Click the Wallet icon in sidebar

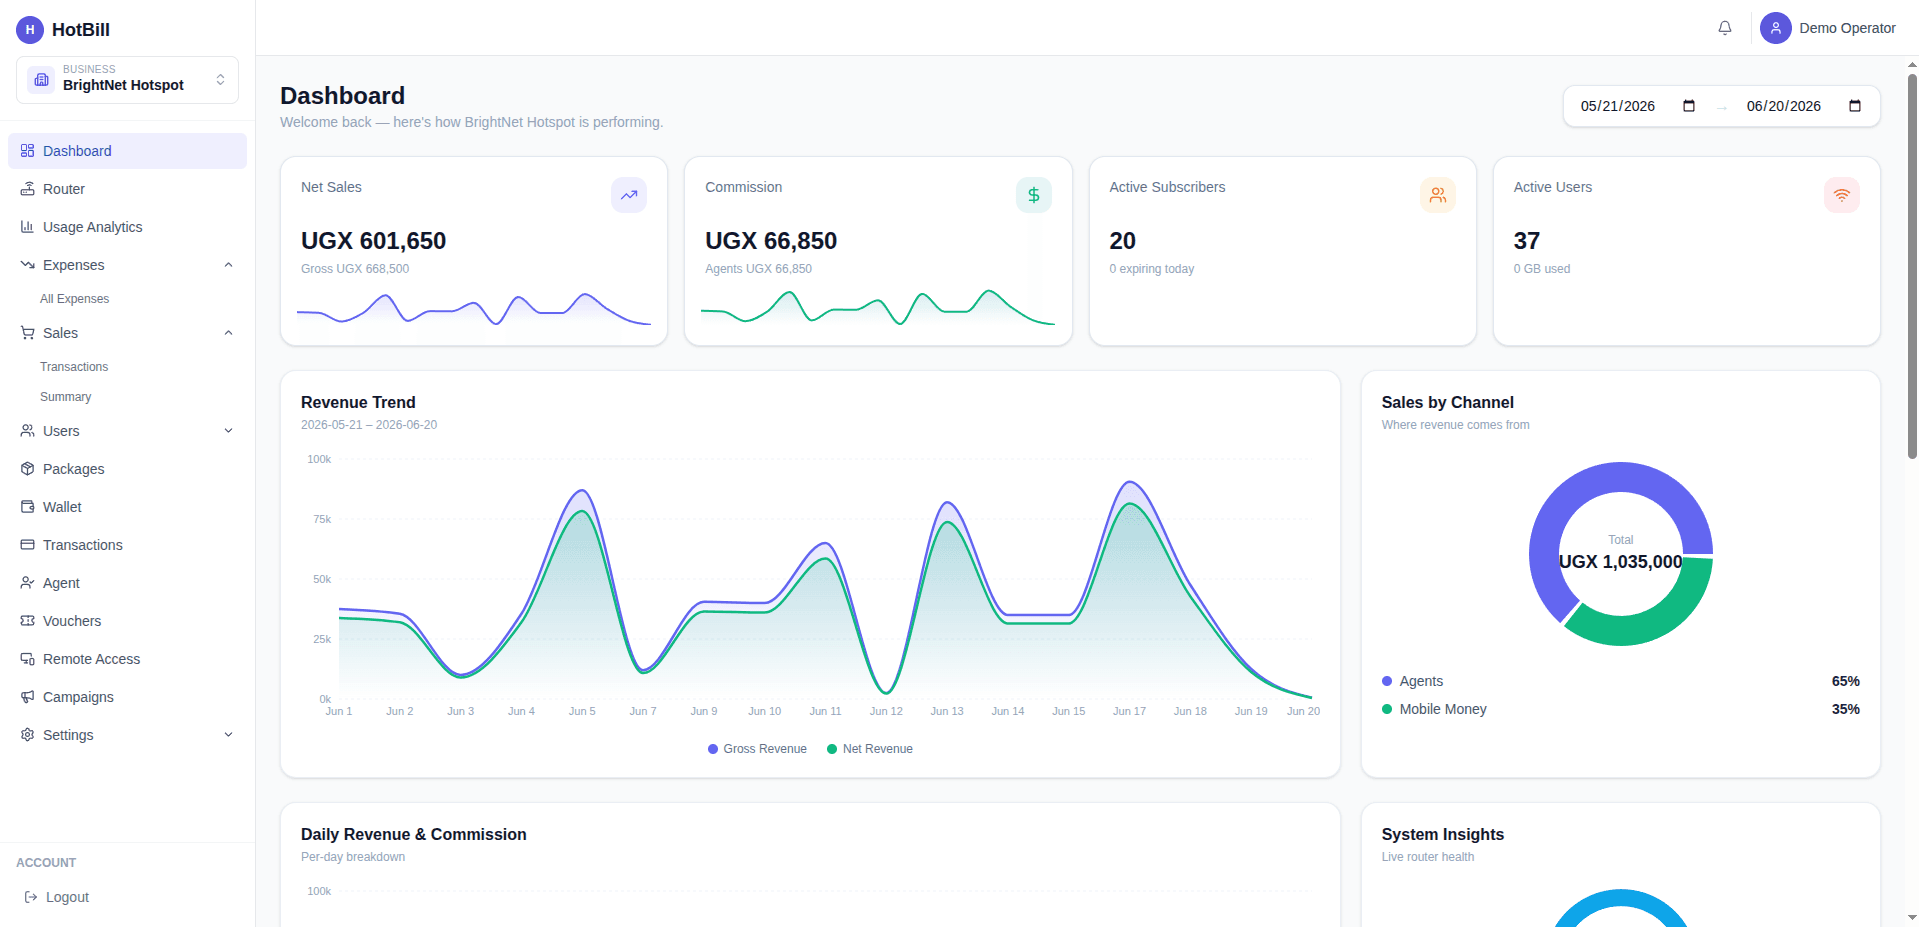click(27, 507)
